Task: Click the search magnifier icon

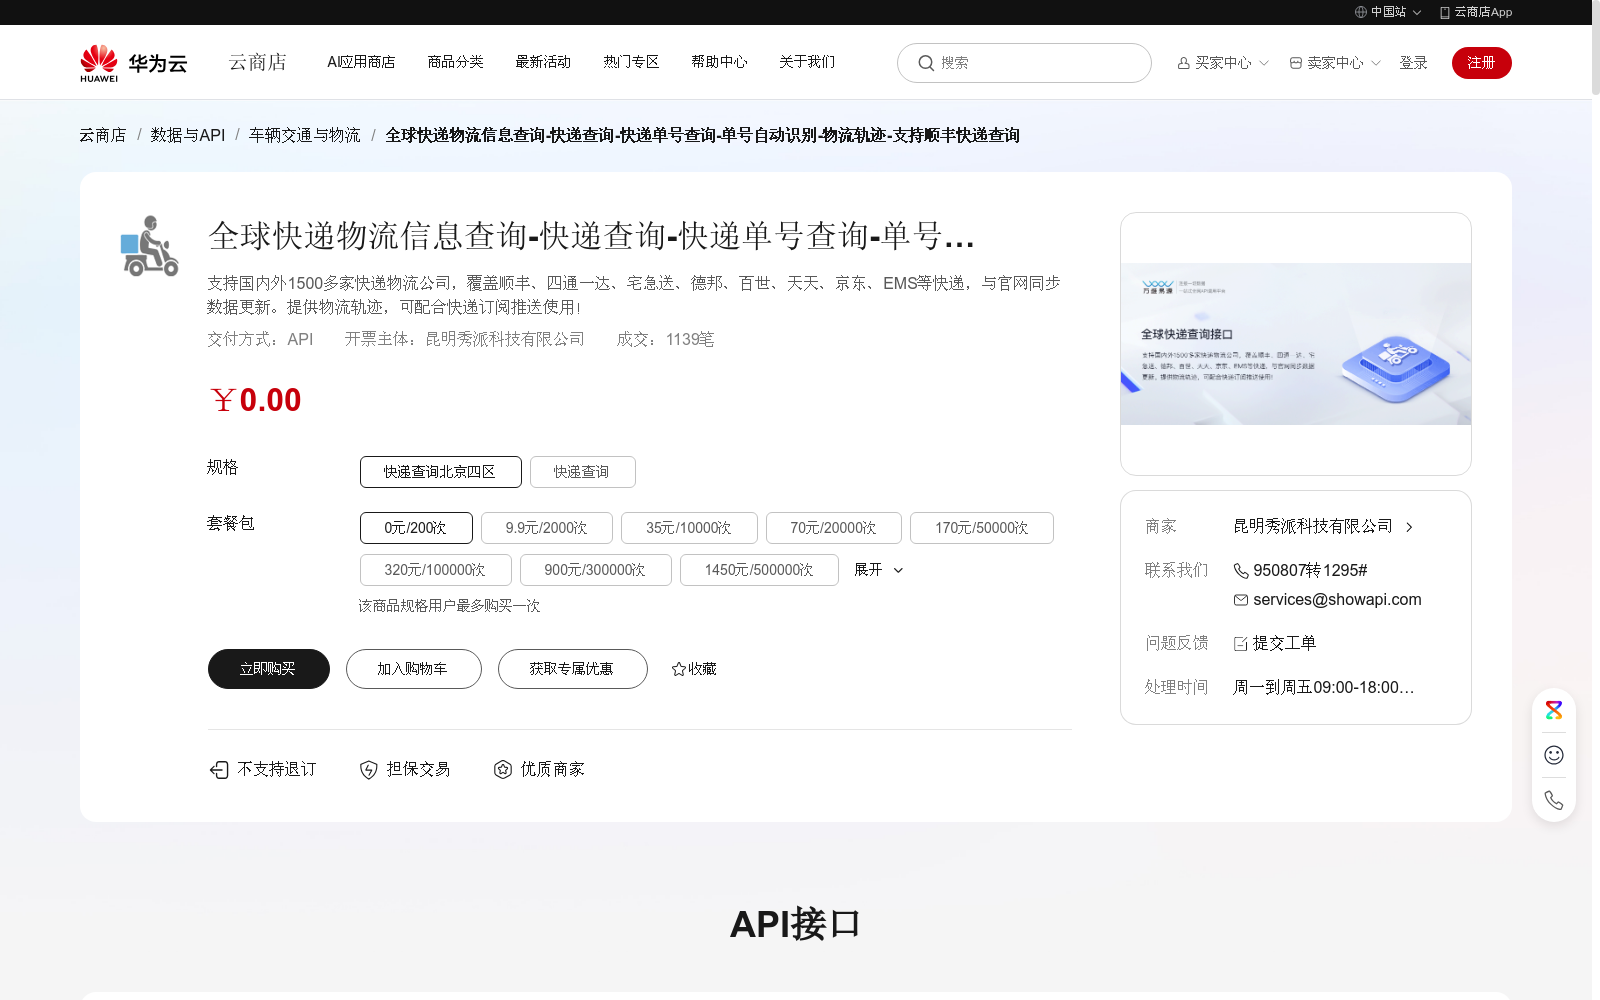Action: click(926, 63)
